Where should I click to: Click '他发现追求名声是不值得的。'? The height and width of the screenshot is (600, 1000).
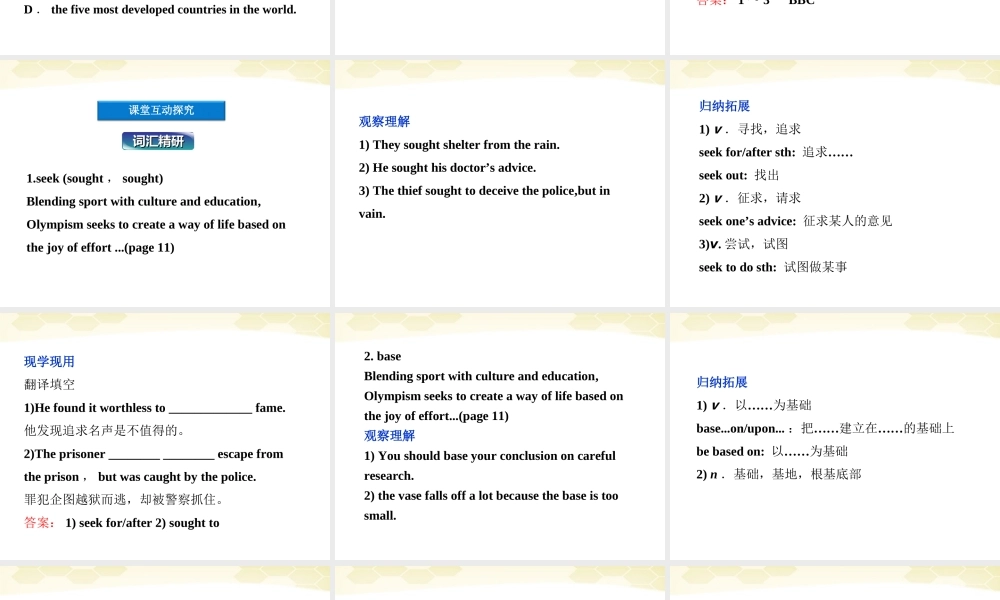click(105, 430)
